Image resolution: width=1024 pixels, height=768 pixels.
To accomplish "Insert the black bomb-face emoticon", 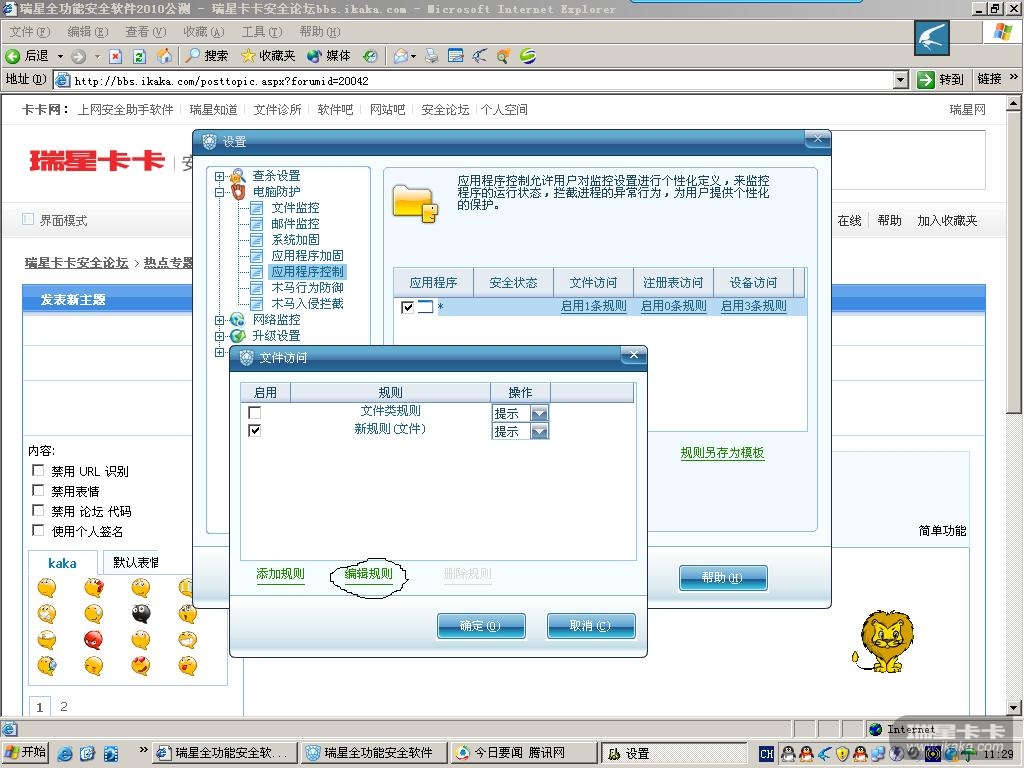I will [140, 613].
